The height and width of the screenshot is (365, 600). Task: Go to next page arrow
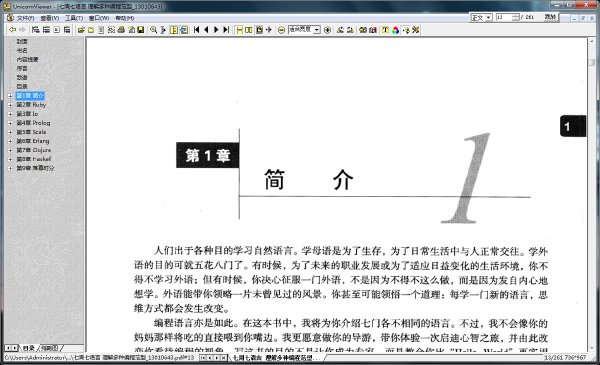(x=216, y=29)
